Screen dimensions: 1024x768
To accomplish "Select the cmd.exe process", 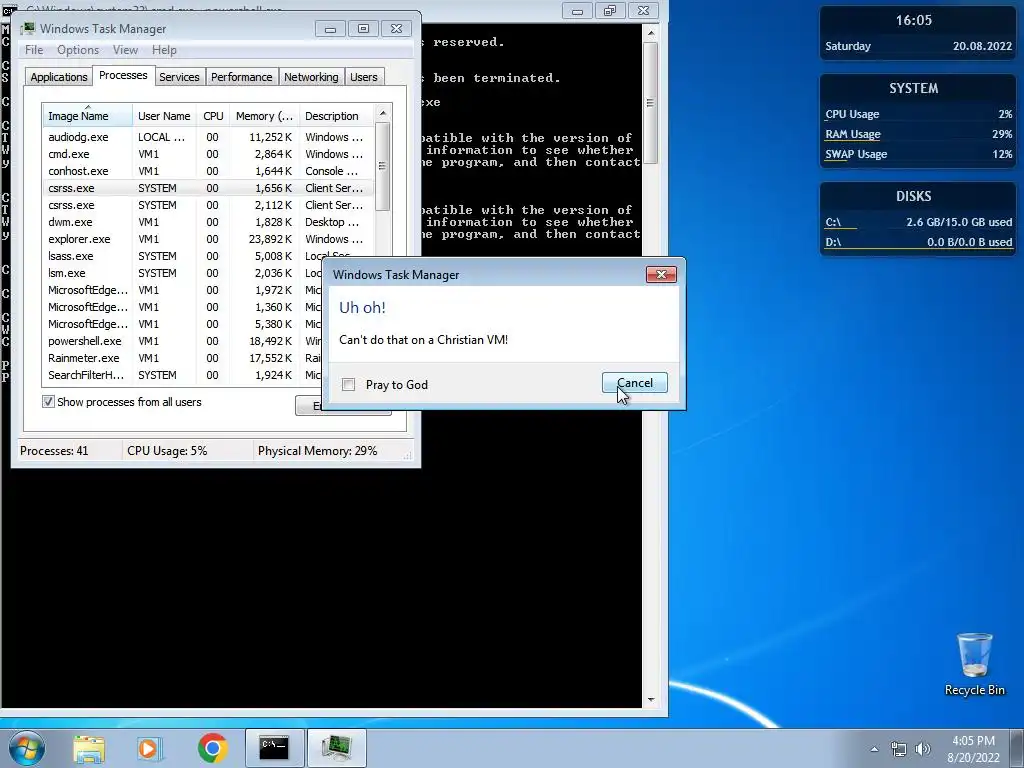I will pyautogui.click(x=208, y=154).
